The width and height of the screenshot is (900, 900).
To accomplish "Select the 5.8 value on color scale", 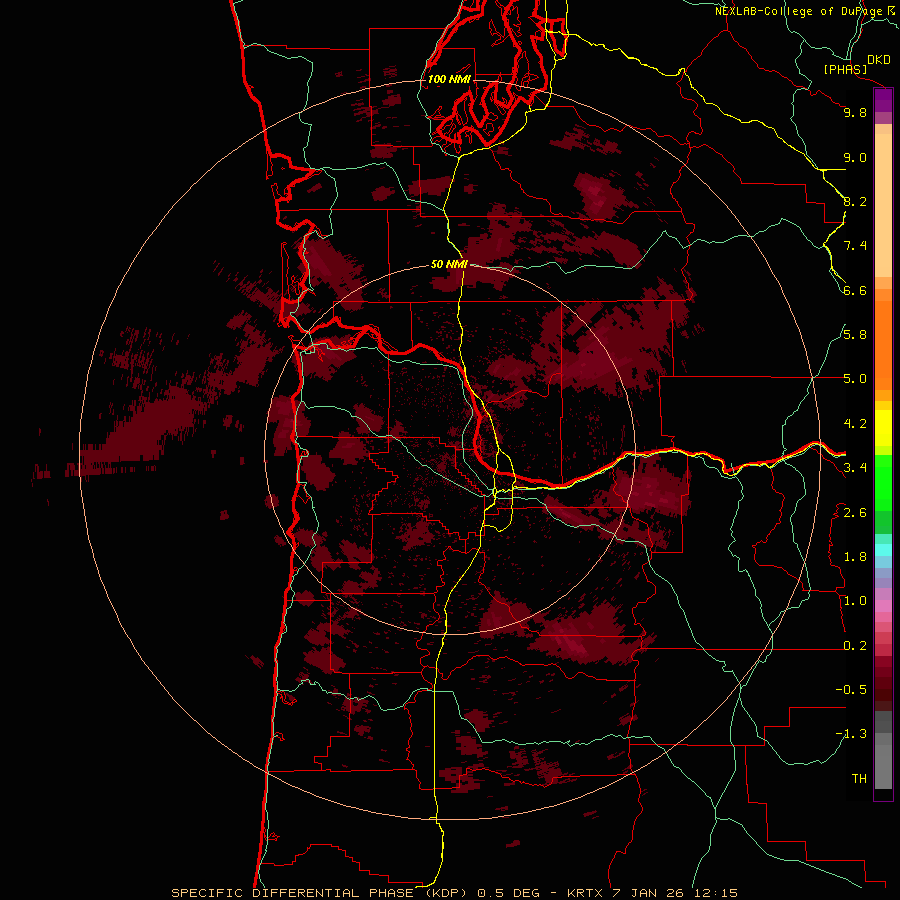I will tap(855, 334).
